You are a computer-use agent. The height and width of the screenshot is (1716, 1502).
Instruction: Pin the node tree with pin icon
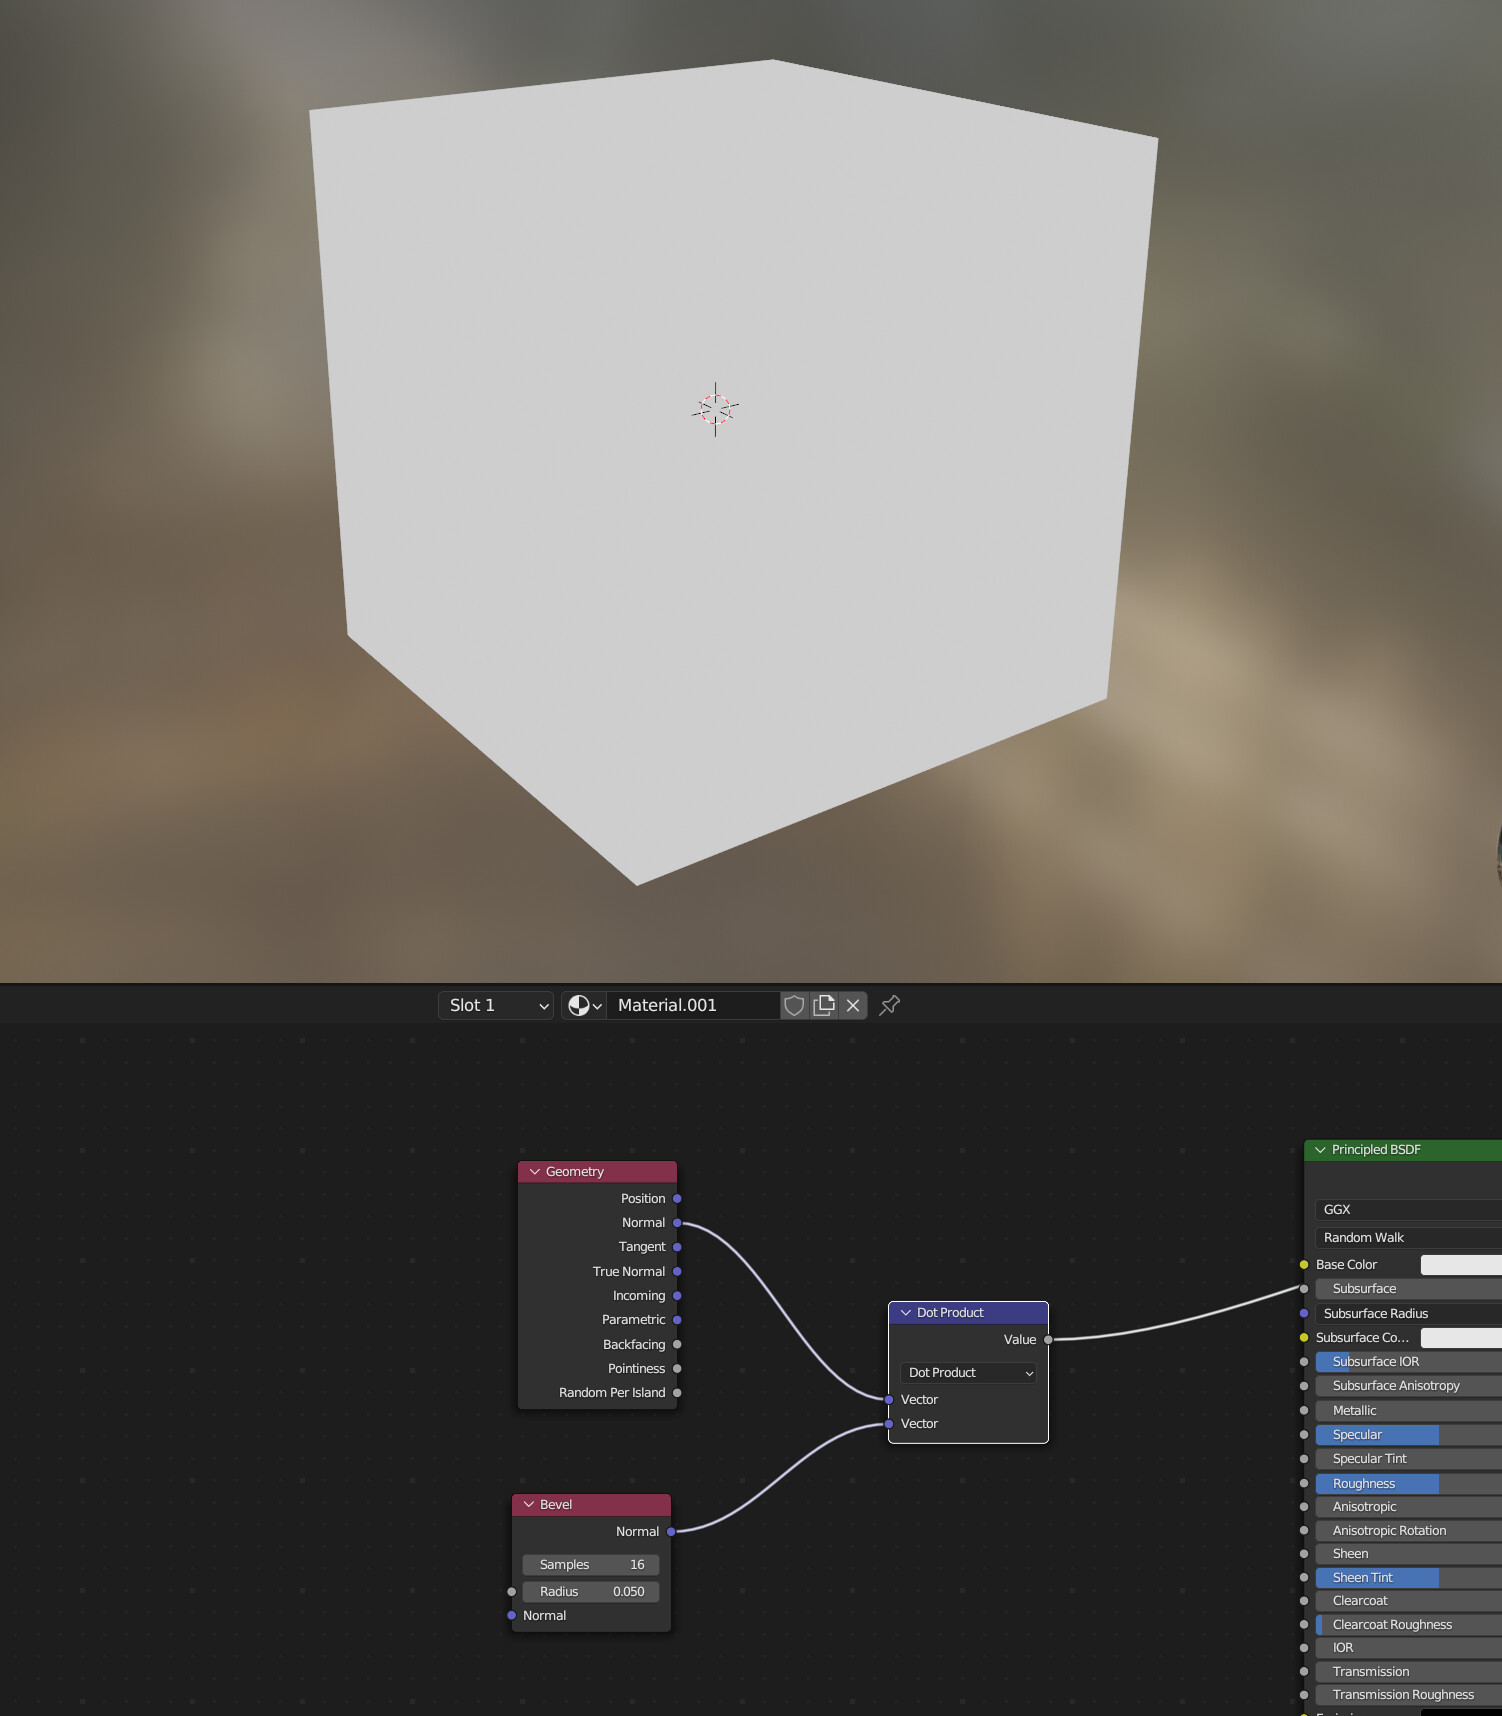[x=889, y=1005]
